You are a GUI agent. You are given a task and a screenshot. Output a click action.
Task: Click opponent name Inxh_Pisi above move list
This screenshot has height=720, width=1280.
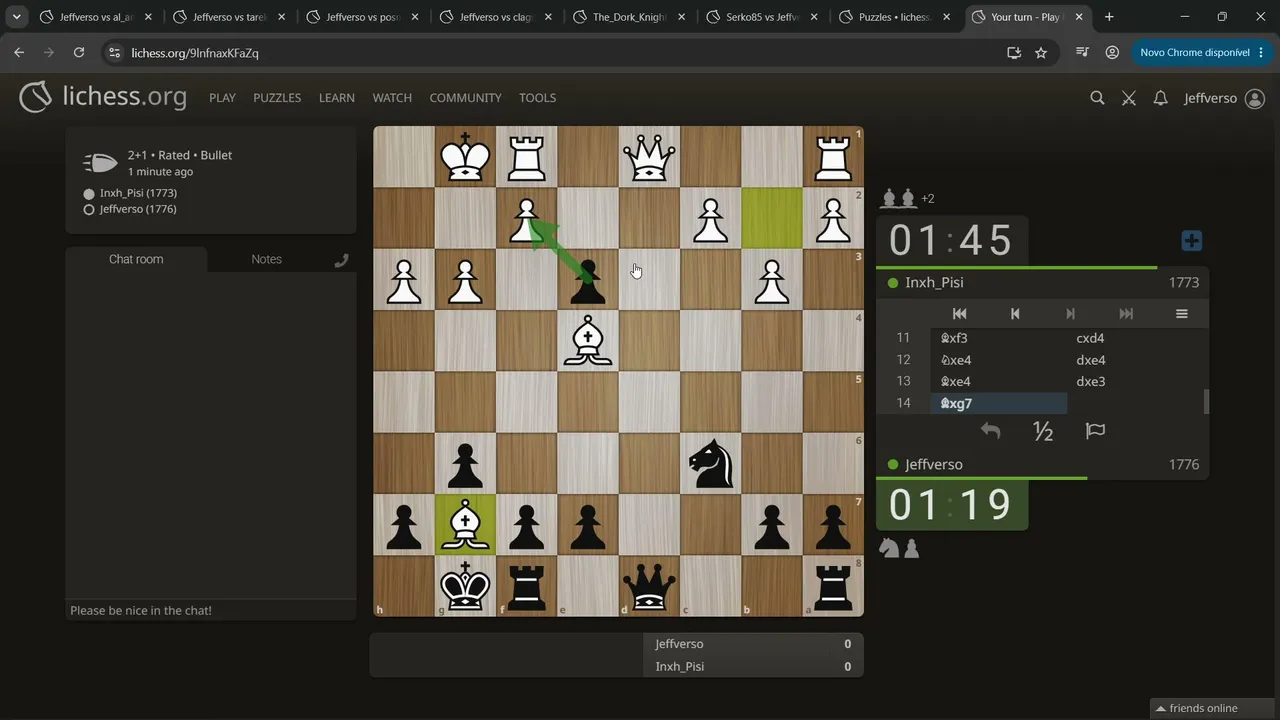coord(934,282)
